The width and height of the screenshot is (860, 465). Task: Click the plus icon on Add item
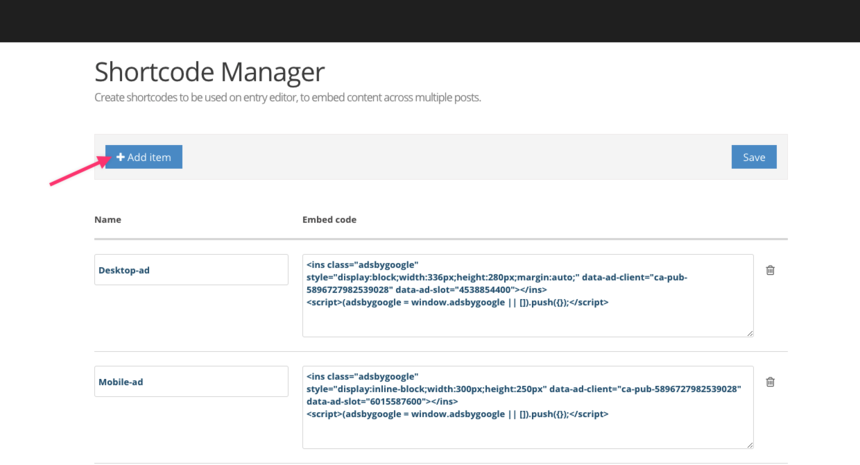pyautogui.click(x=120, y=157)
